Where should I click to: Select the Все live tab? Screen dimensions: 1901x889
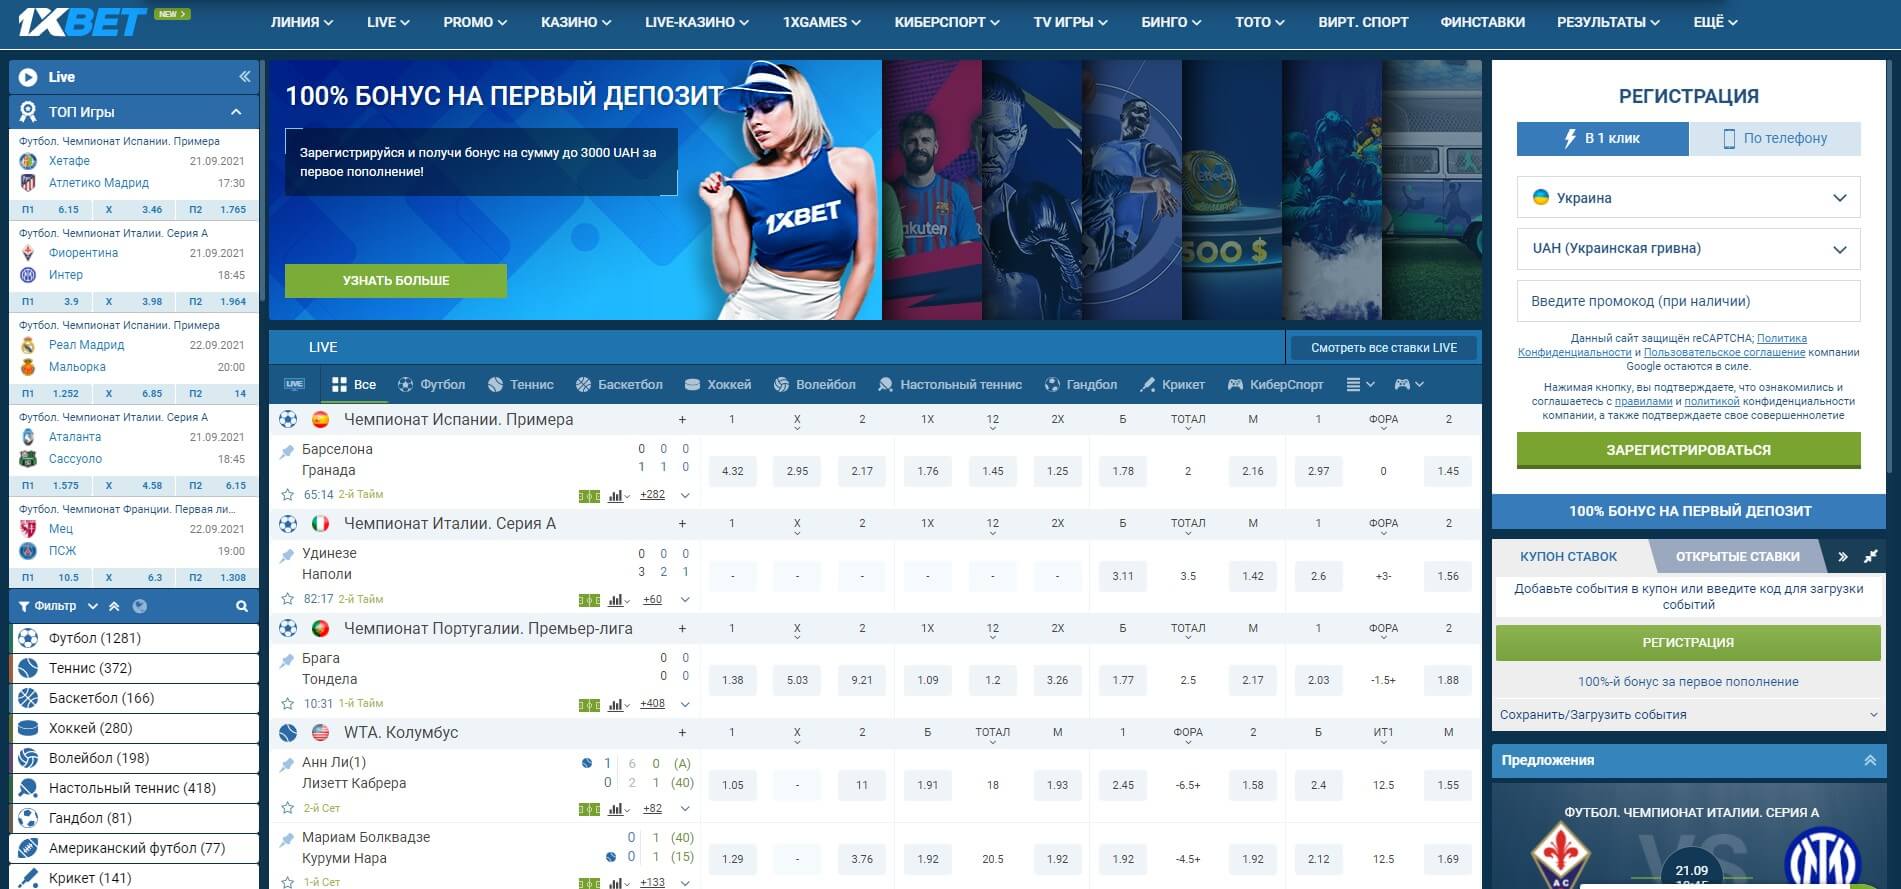354,384
